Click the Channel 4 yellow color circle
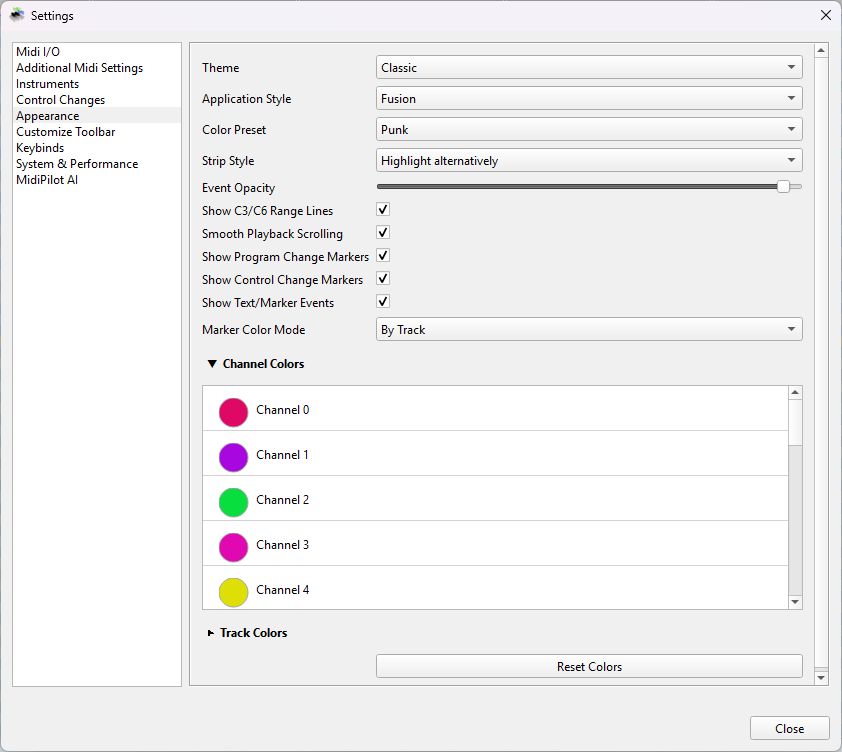Screen dimensions: 842x752 [x=233, y=592]
